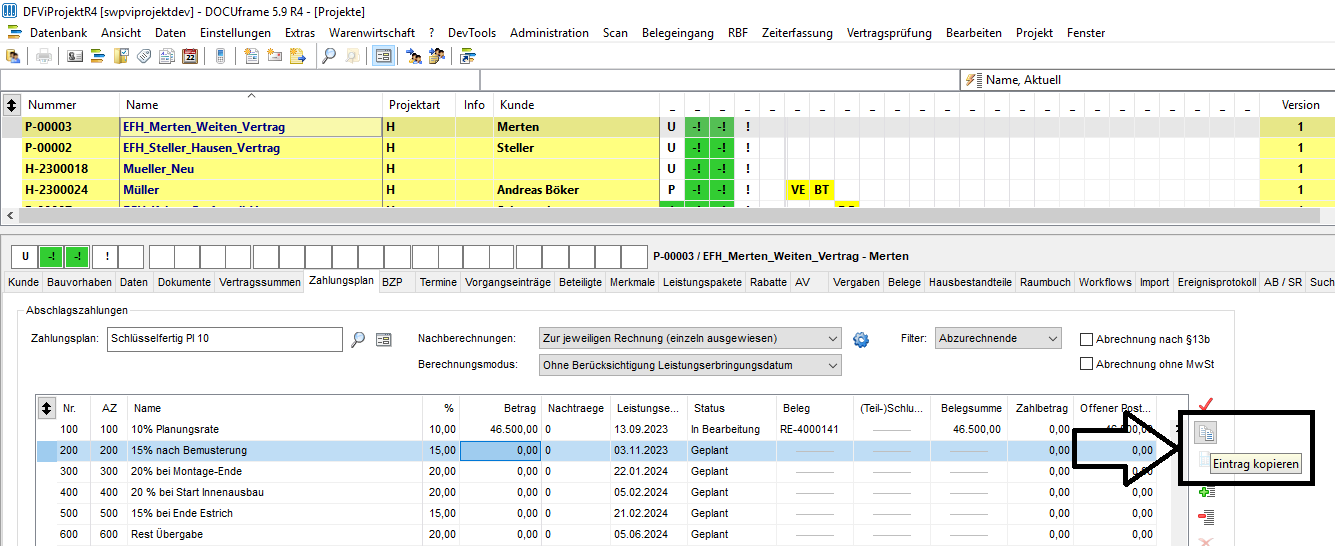Open the Zeiterfassung menu
The width and height of the screenshot is (1335, 546).
797,33
